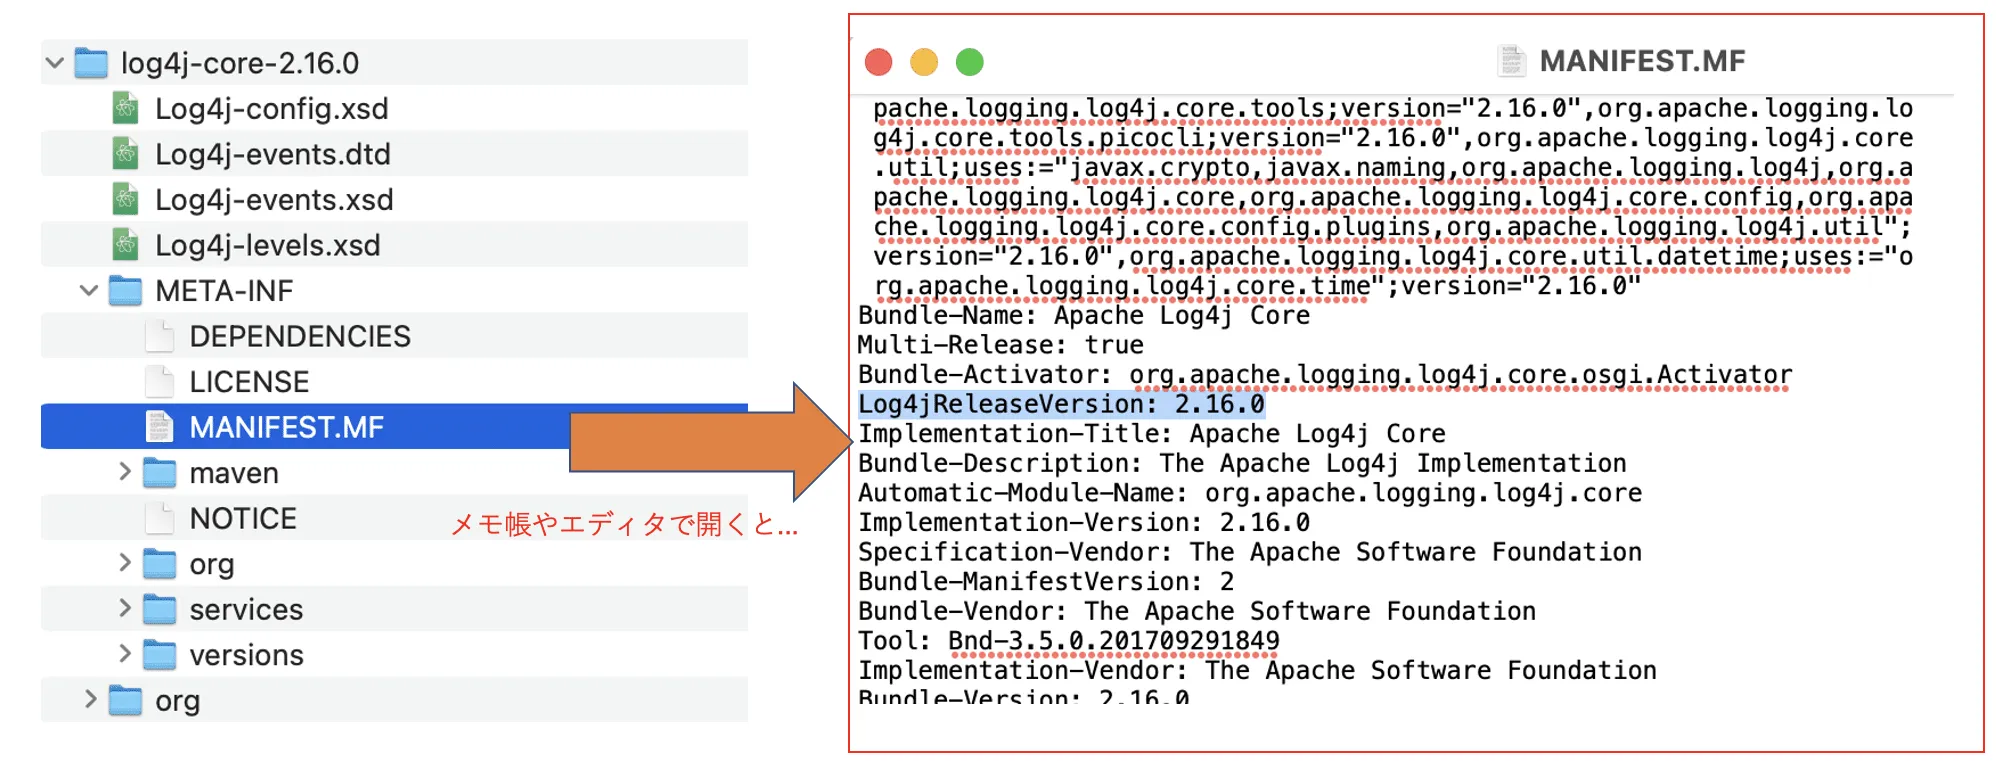Screen dimensions: 1996x774
Task: Click the Bundle-Vendor line
Action: tap(1197, 611)
